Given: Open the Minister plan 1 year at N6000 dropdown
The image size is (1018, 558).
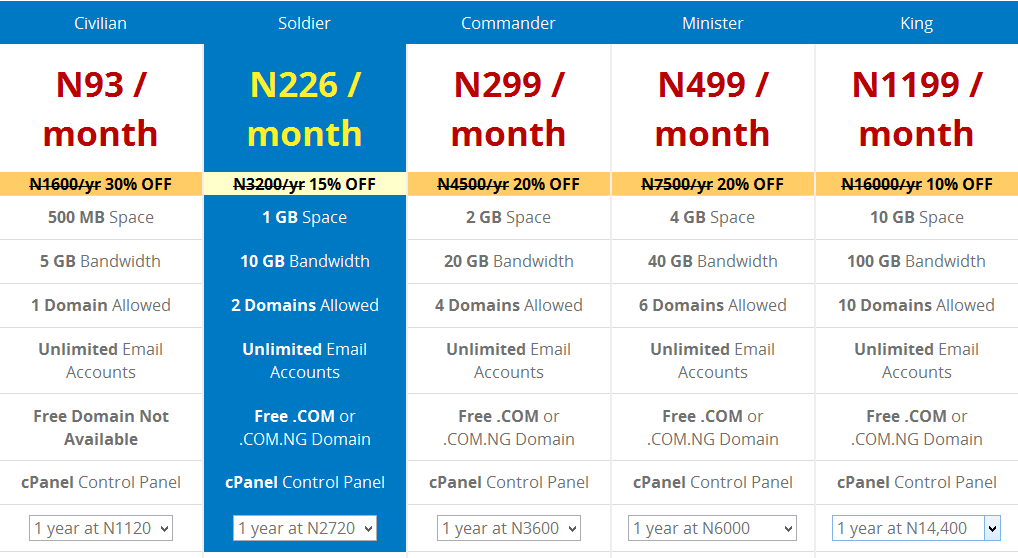Looking at the screenshot, I should coord(712,528).
